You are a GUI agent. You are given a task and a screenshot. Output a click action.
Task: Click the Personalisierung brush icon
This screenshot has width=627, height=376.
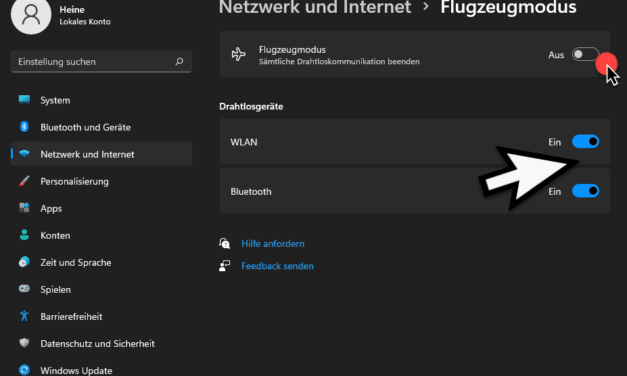(24, 181)
